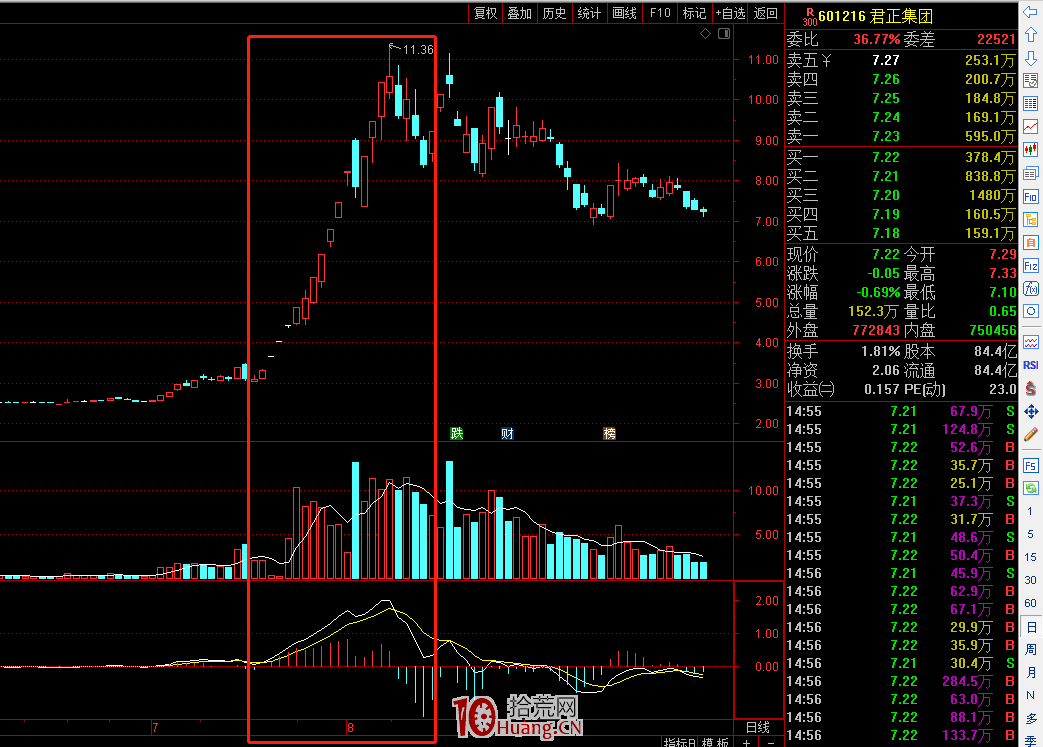Open the 叠加 overlay menu
This screenshot has height=747, width=1043.
pyautogui.click(x=520, y=13)
